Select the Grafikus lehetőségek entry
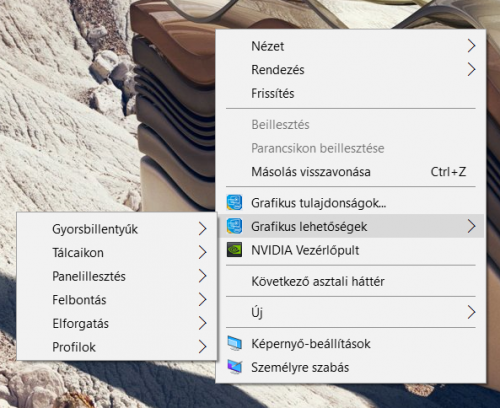500x408 pixels. point(351,226)
